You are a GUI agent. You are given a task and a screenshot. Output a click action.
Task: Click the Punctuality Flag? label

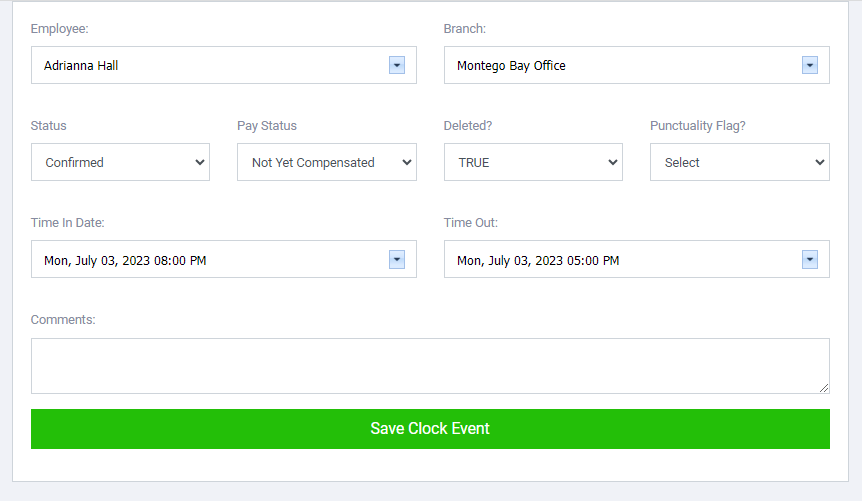tap(698, 126)
